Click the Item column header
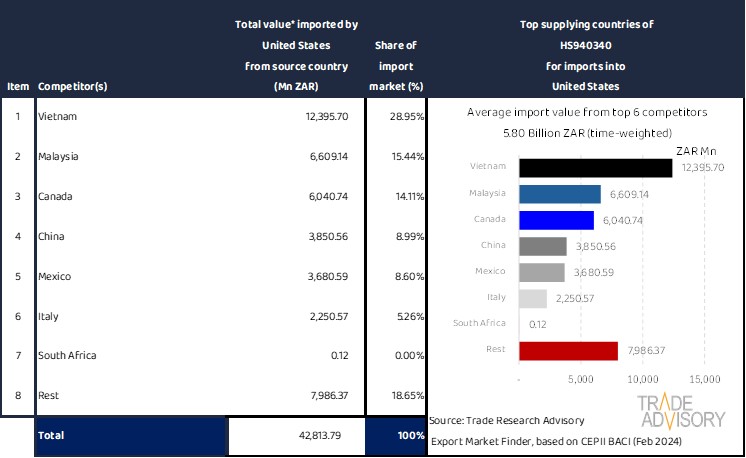Image resolution: width=746 pixels, height=458 pixels. (17, 86)
